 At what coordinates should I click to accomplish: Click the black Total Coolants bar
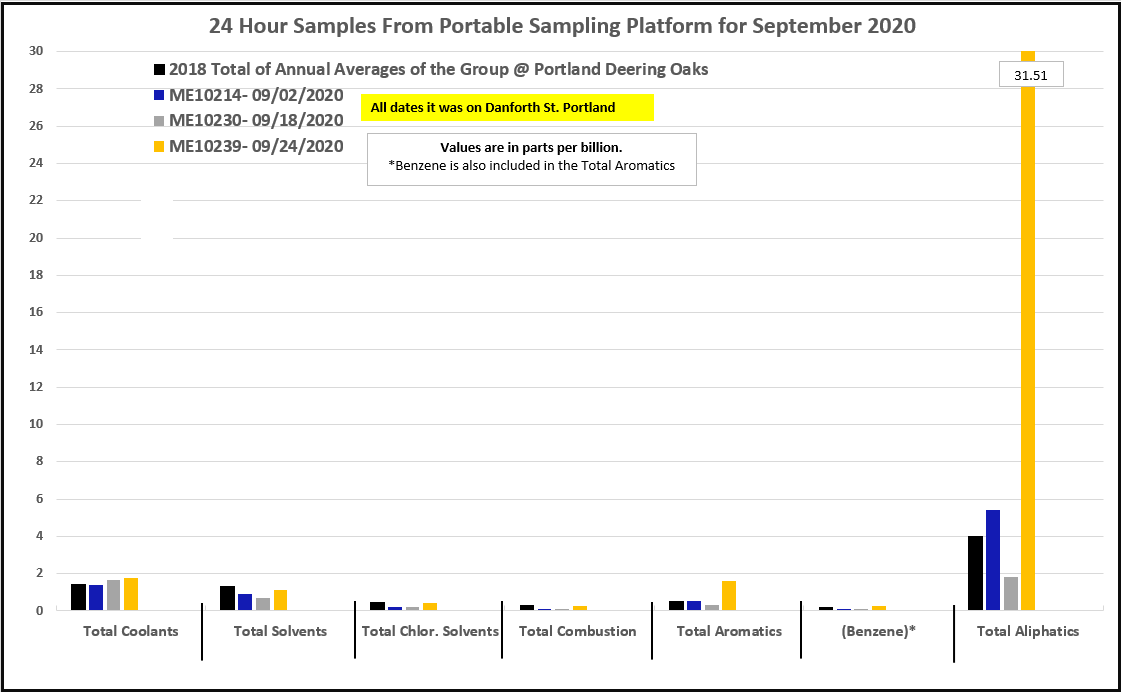(x=78, y=597)
